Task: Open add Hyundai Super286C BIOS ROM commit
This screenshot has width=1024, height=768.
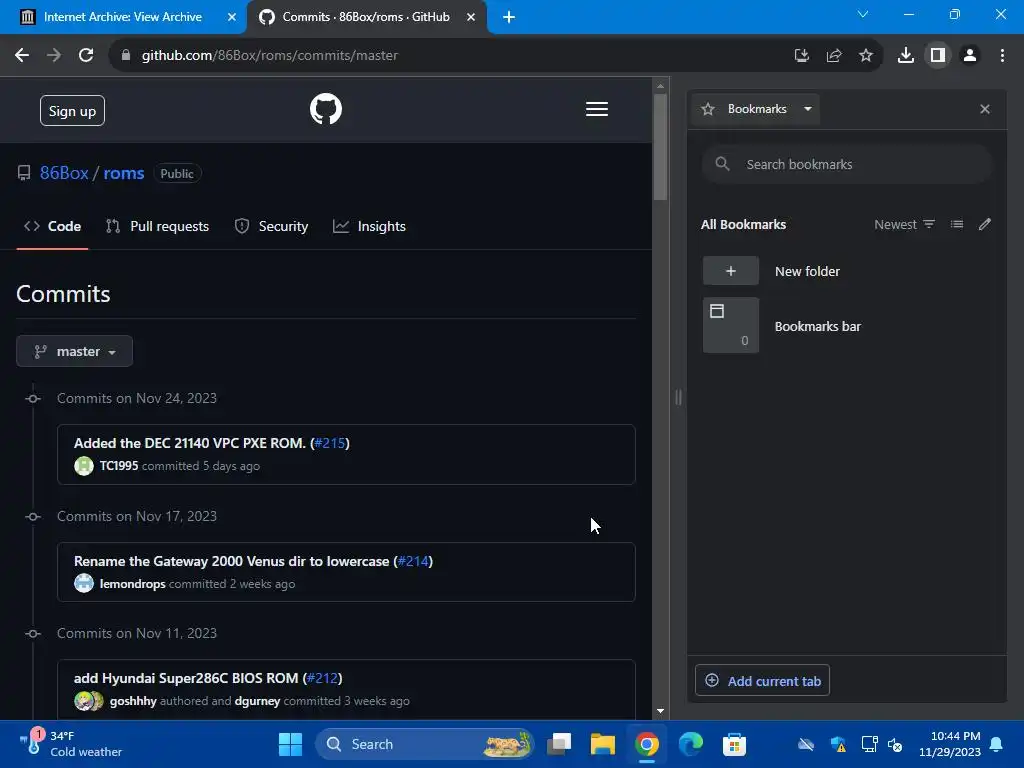Action: click(x=186, y=678)
